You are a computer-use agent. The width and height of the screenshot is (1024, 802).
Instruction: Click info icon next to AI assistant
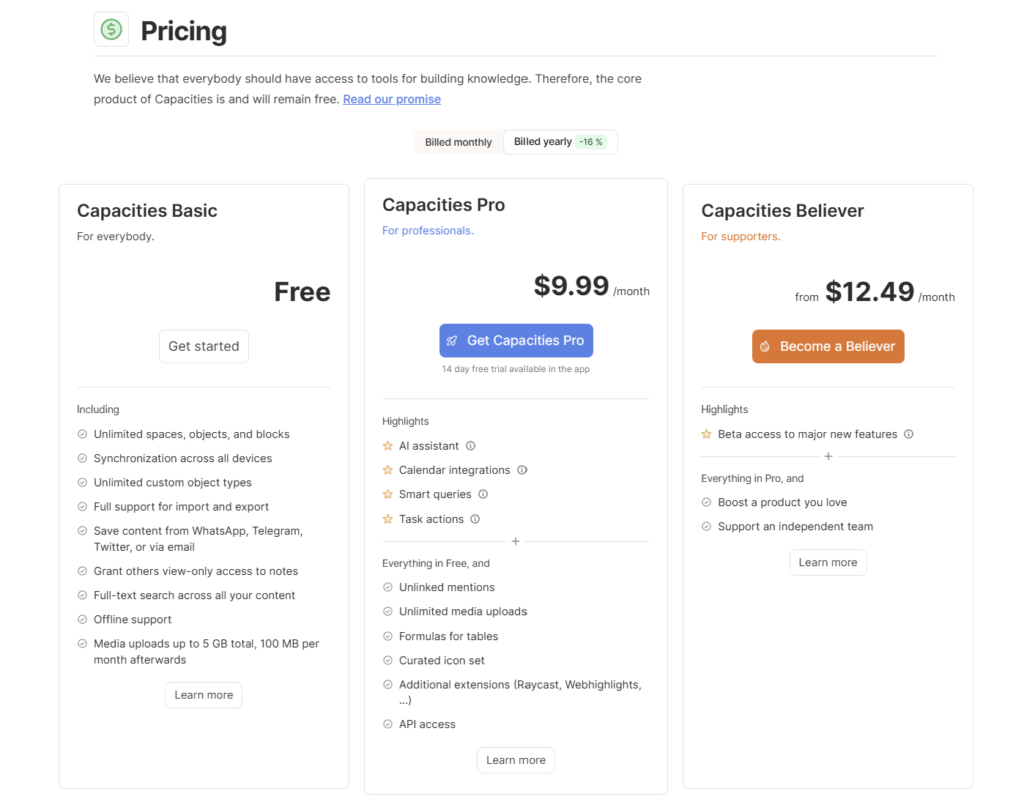471,446
